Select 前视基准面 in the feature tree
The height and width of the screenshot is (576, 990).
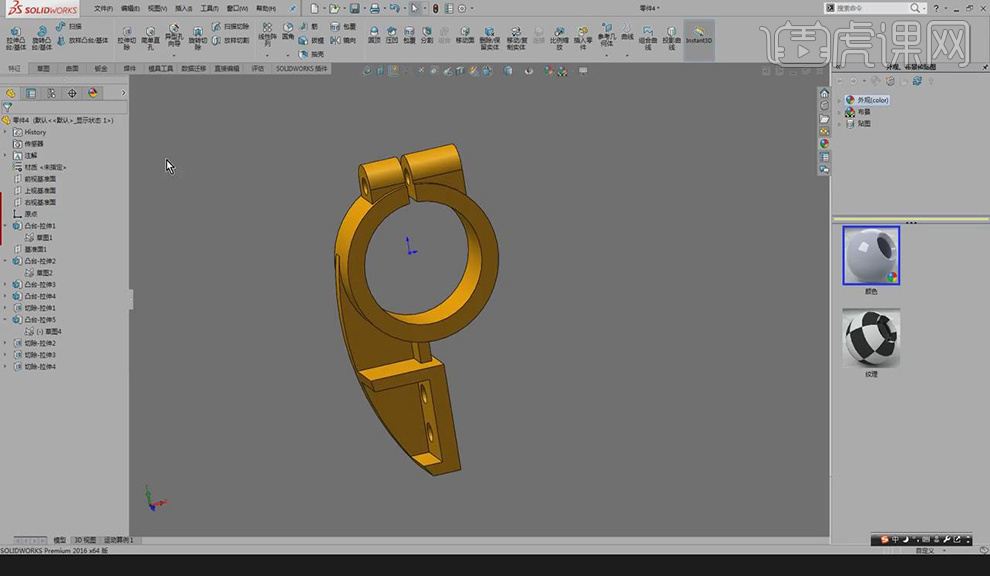pos(40,179)
